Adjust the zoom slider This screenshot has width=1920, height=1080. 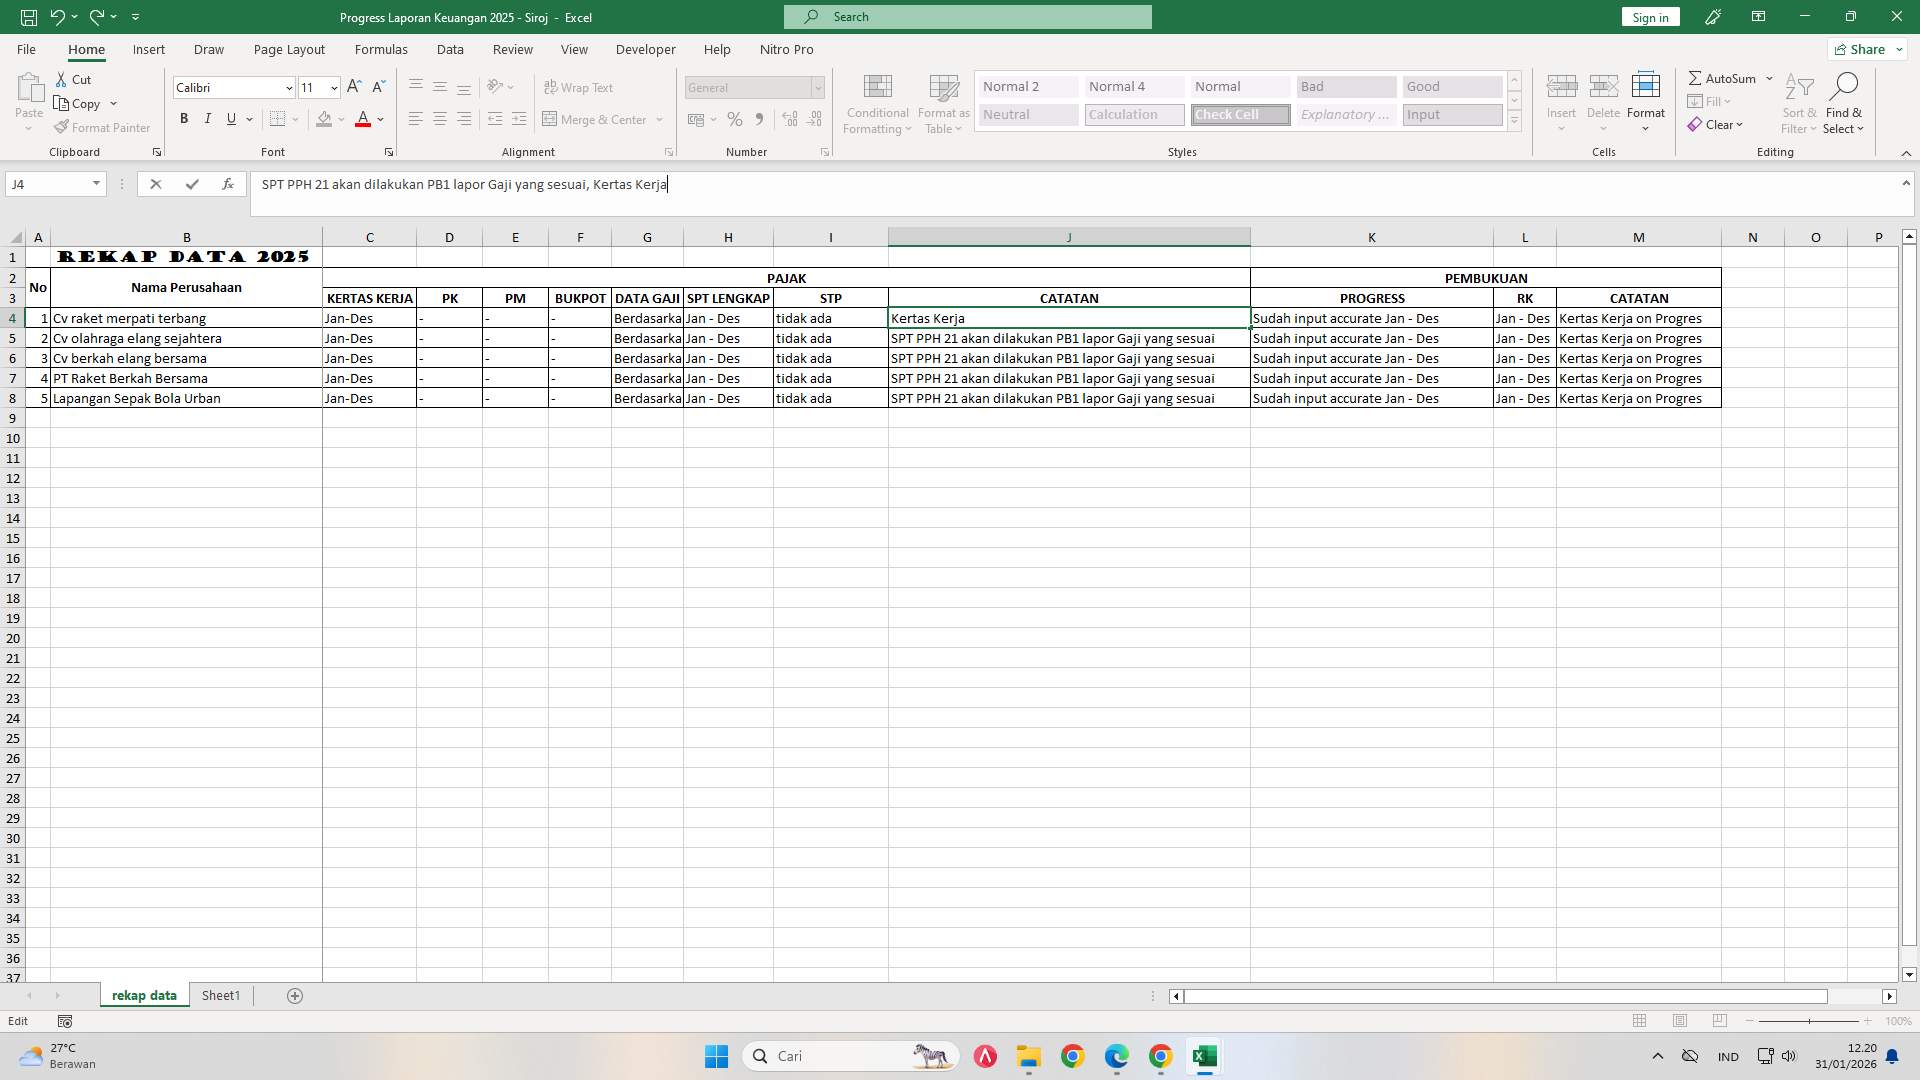[1810, 1021]
